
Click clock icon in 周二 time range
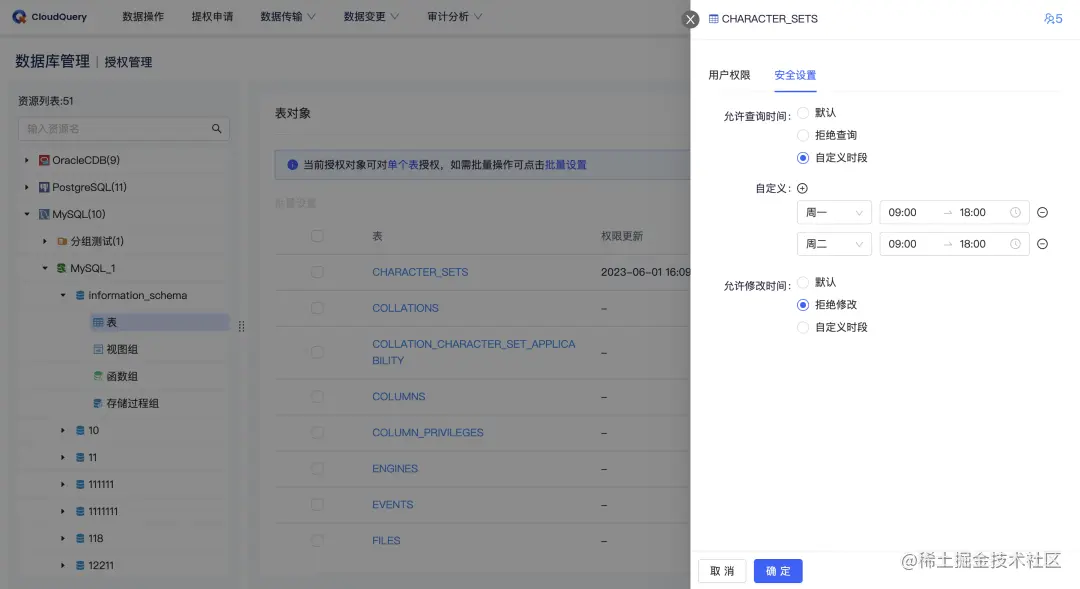click(1015, 244)
